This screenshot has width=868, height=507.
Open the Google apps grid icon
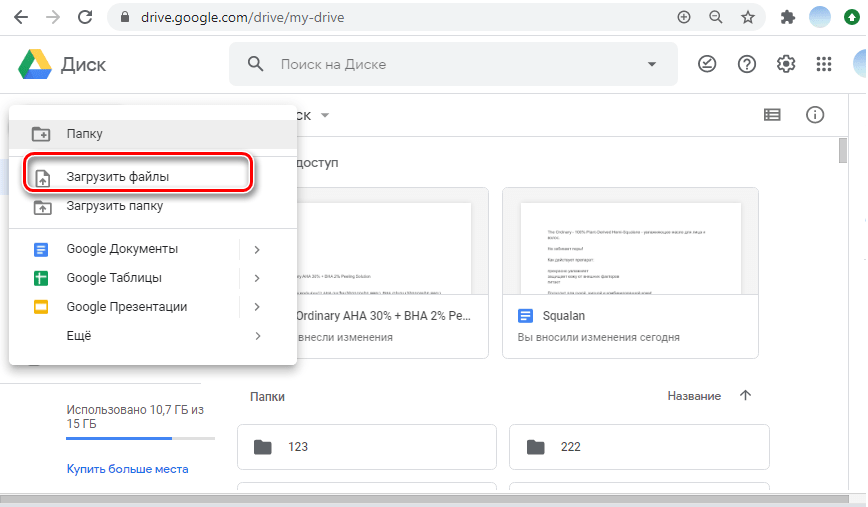824,64
